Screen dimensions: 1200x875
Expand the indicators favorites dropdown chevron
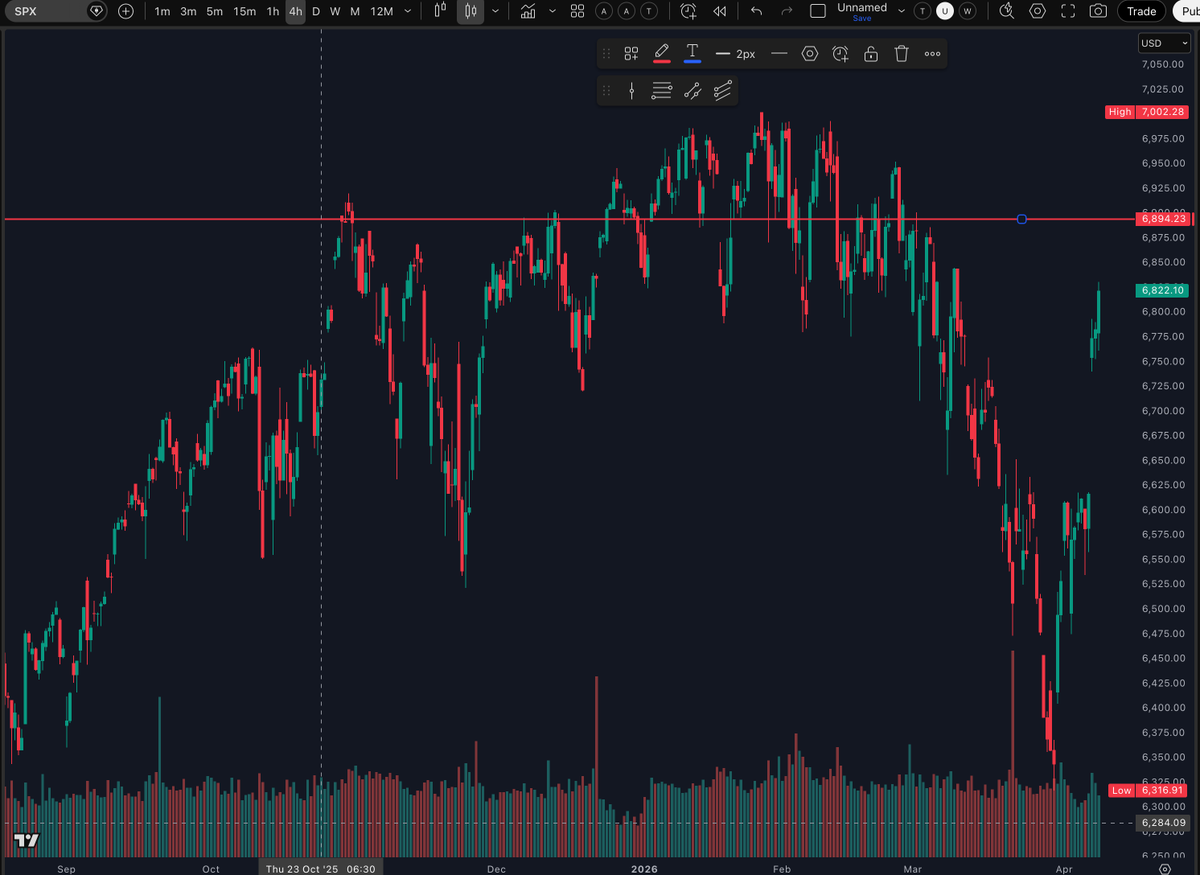click(x=552, y=11)
